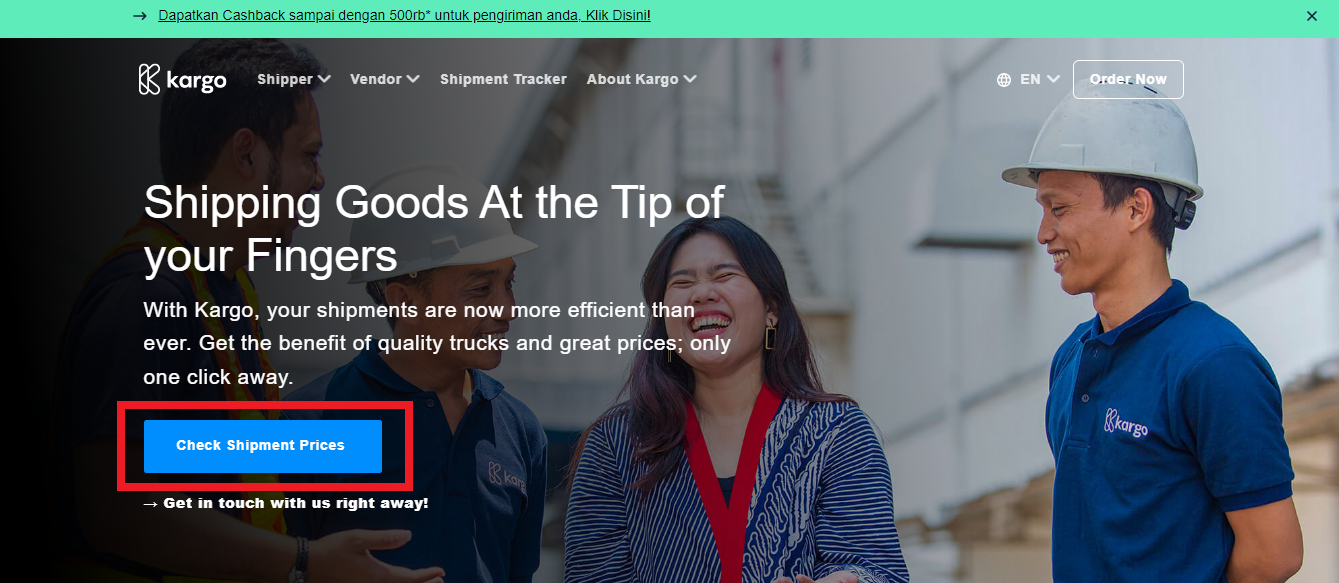The image size is (1339, 583).
Task: Go to Shipment Tracker
Action: pos(503,79)
